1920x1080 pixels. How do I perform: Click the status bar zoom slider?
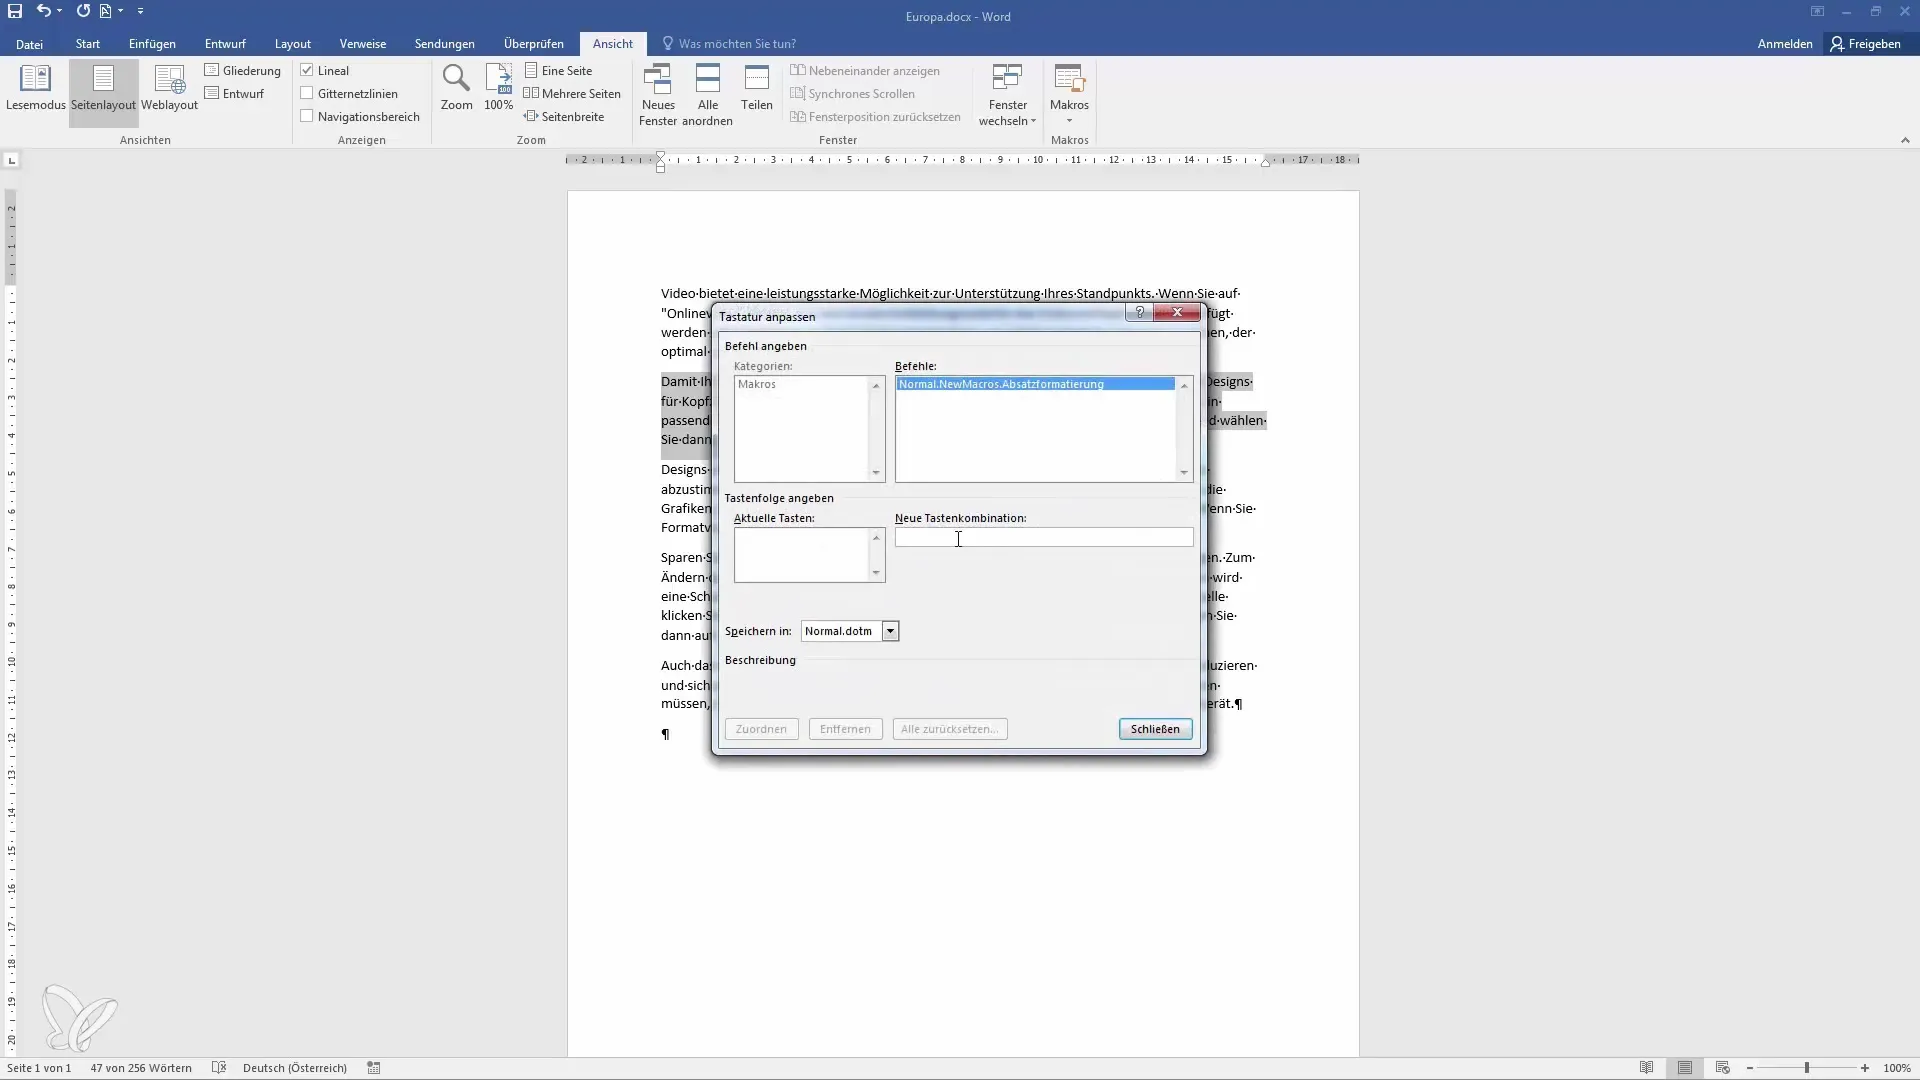pos(1806,1068)
